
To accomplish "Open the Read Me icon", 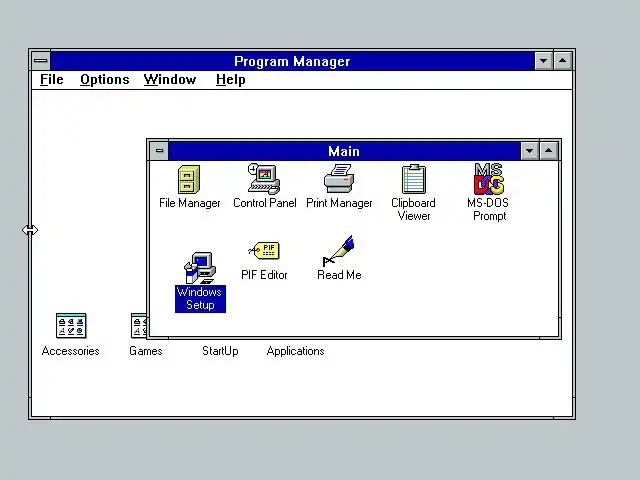I will click(x=339, y=251).
